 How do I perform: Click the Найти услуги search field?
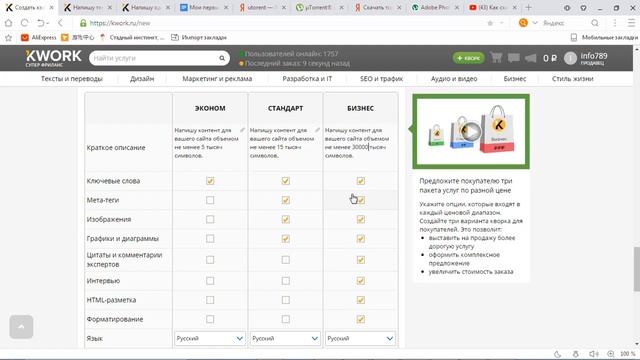[x=155, y=58]
